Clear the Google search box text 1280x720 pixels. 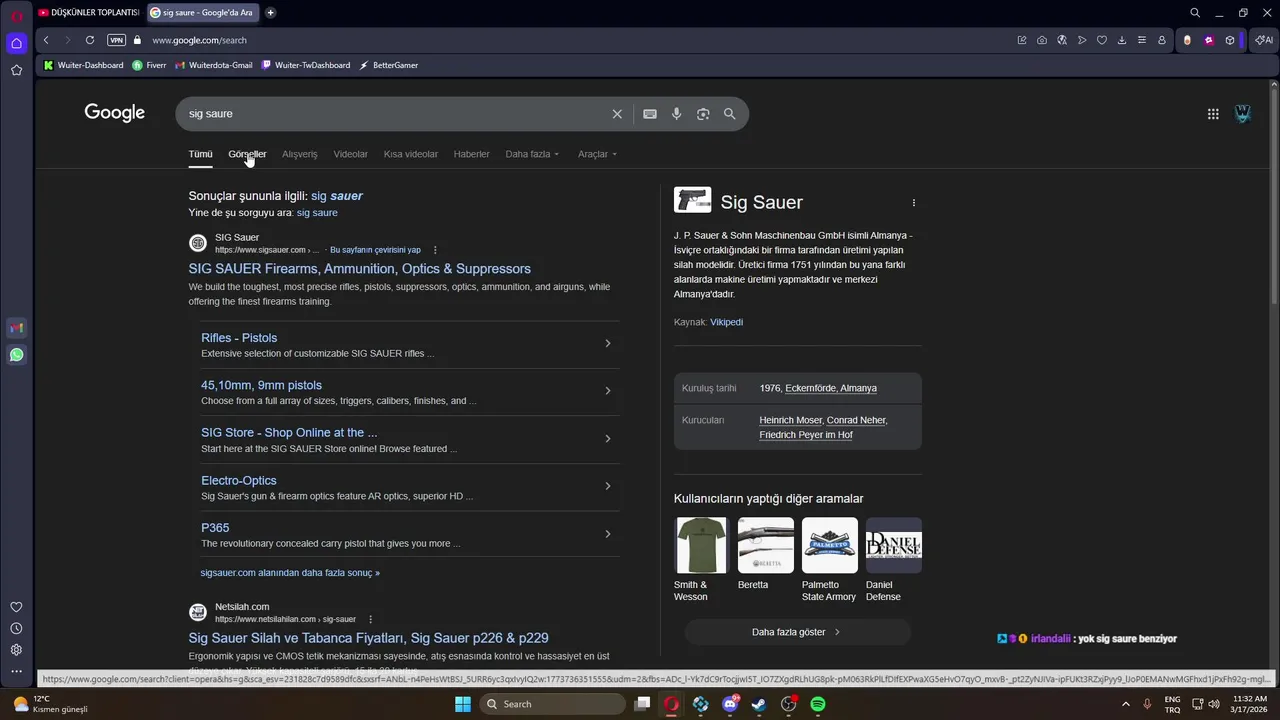point(617,114)
